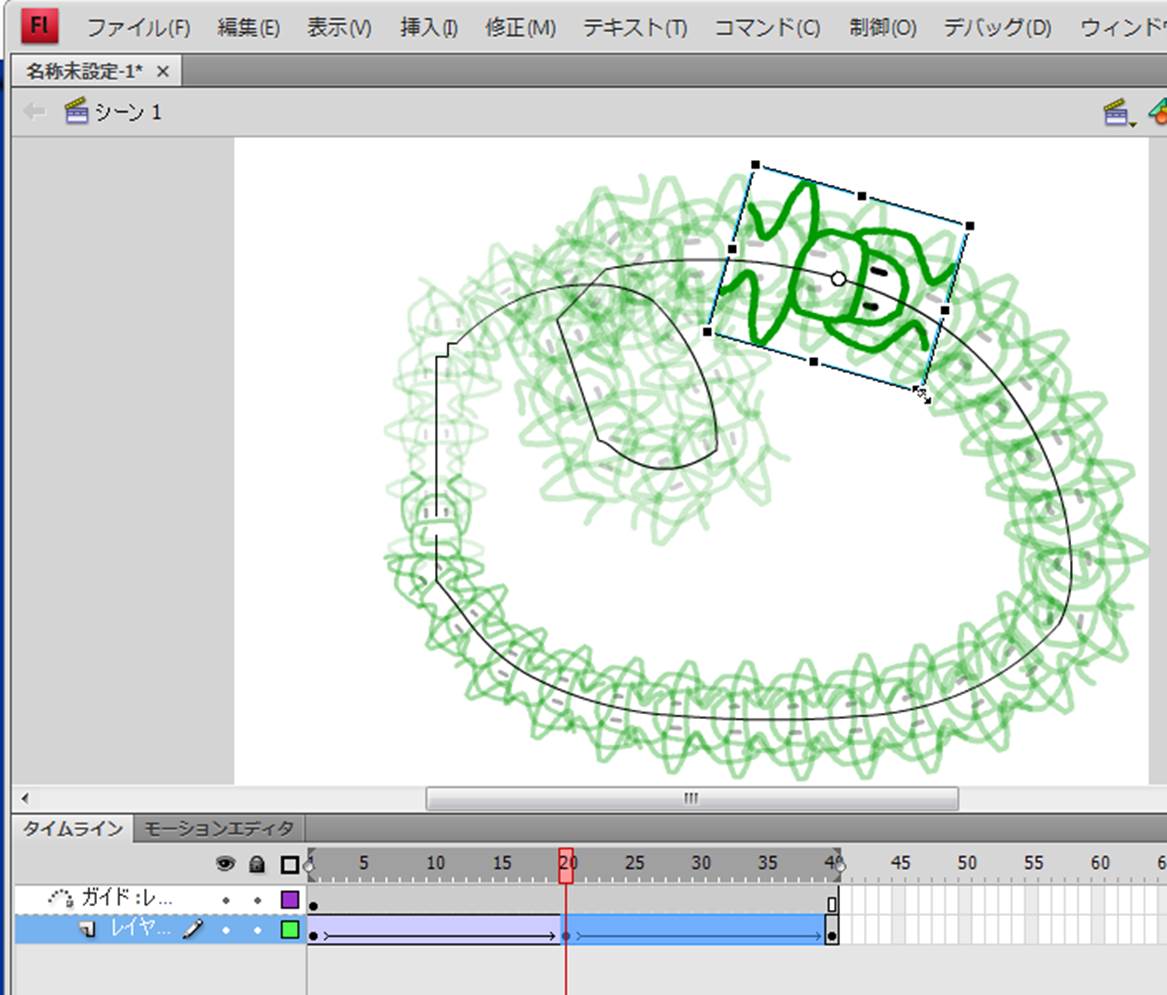Click the back arrow beside シーン 1
Screen dimensions: 1167x995
35,112
